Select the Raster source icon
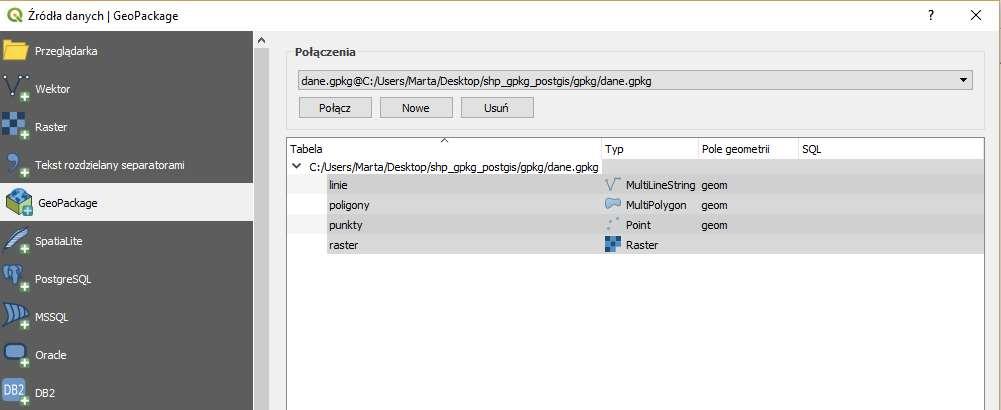 point(16,126)
